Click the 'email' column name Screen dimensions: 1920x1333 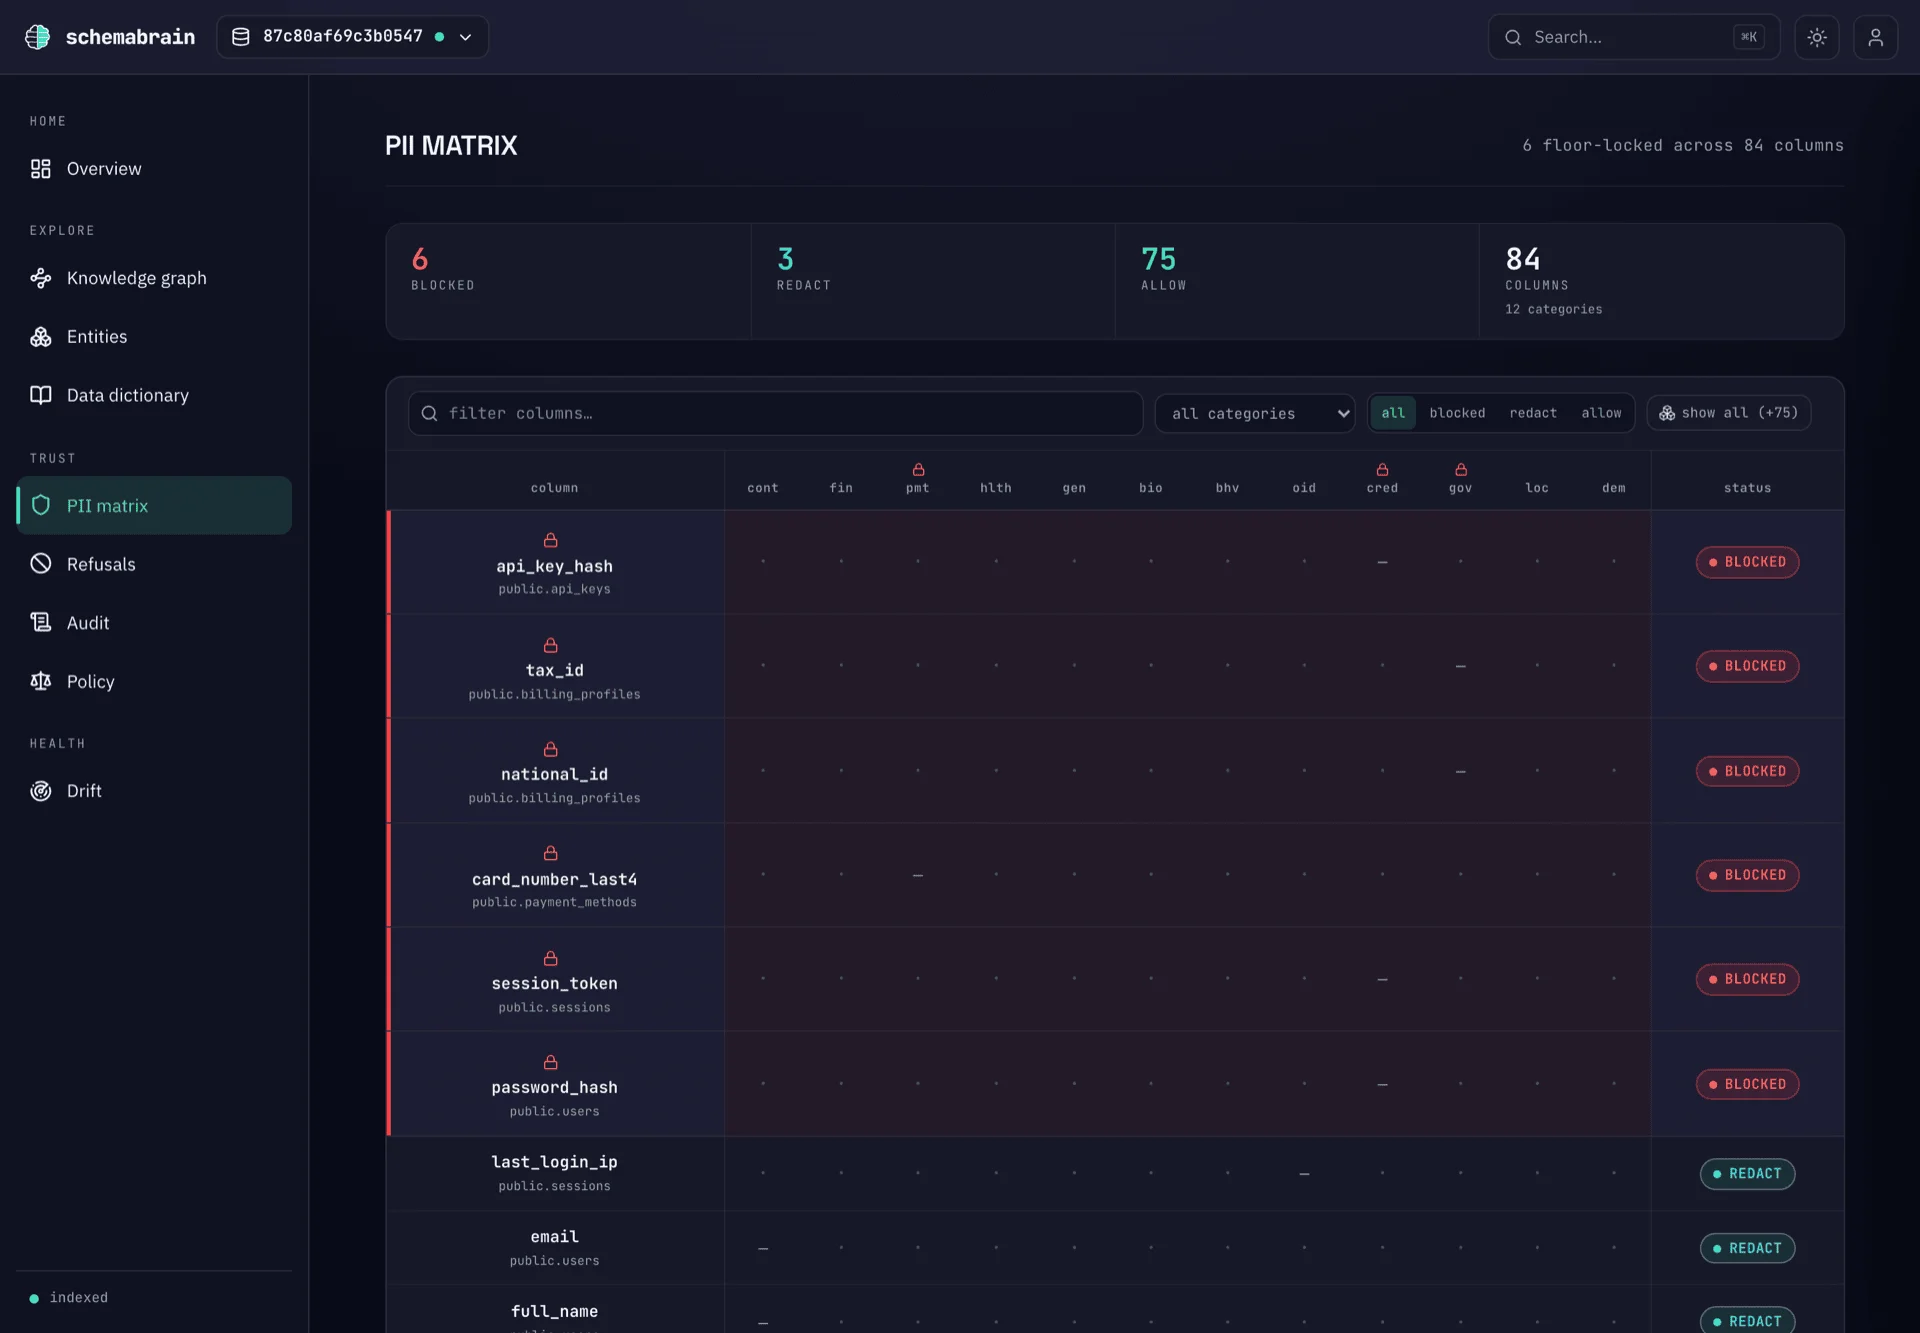(x=554, y=1237)
